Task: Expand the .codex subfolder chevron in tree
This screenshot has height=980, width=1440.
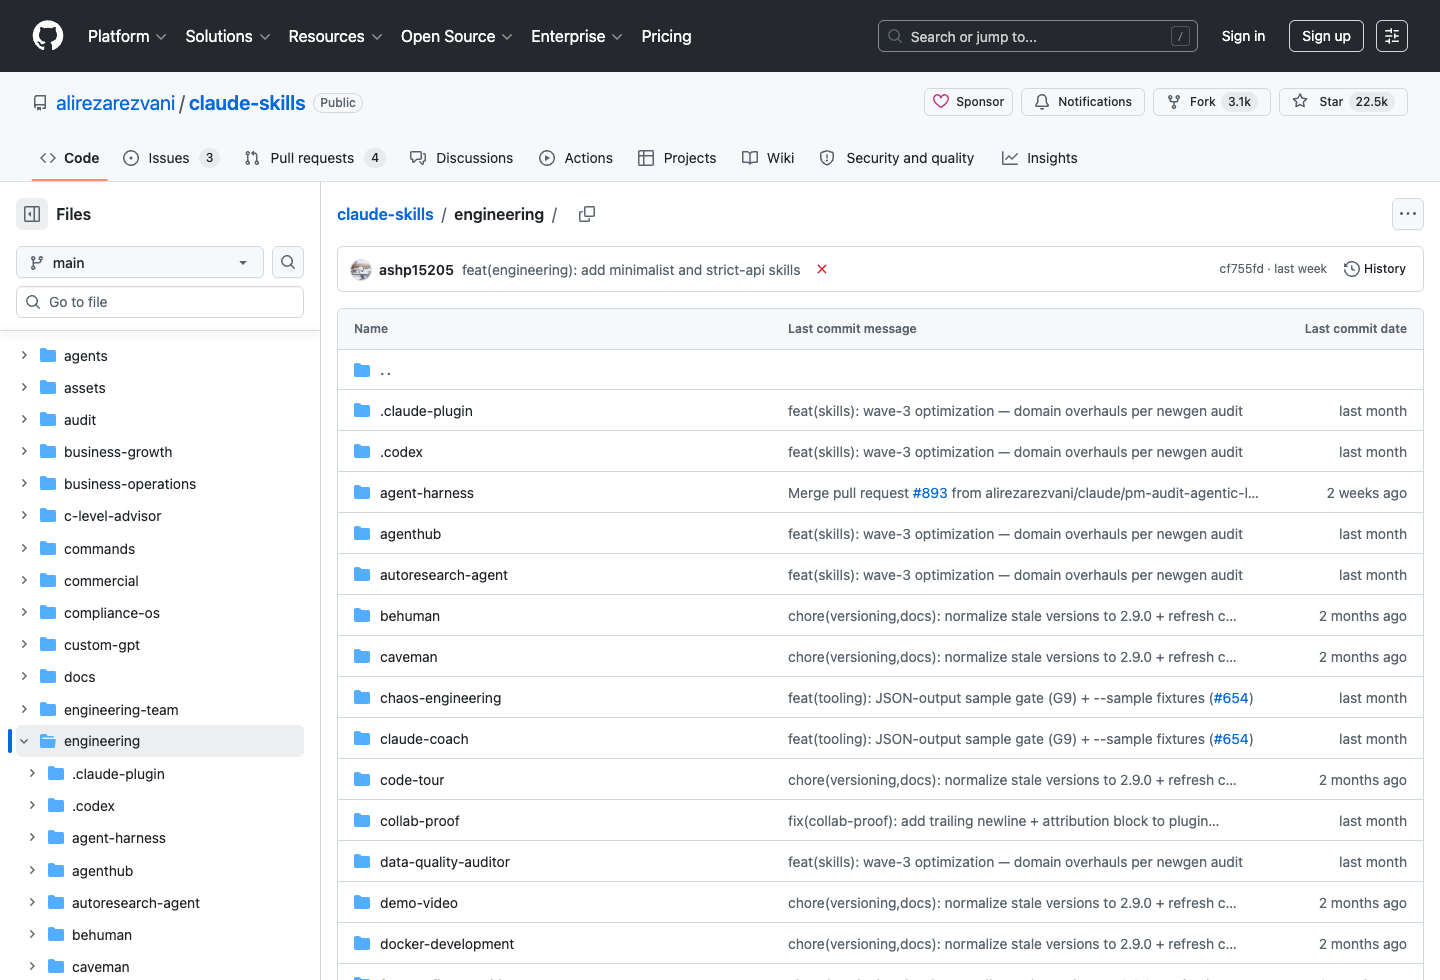Action: [x=32, y=806]
